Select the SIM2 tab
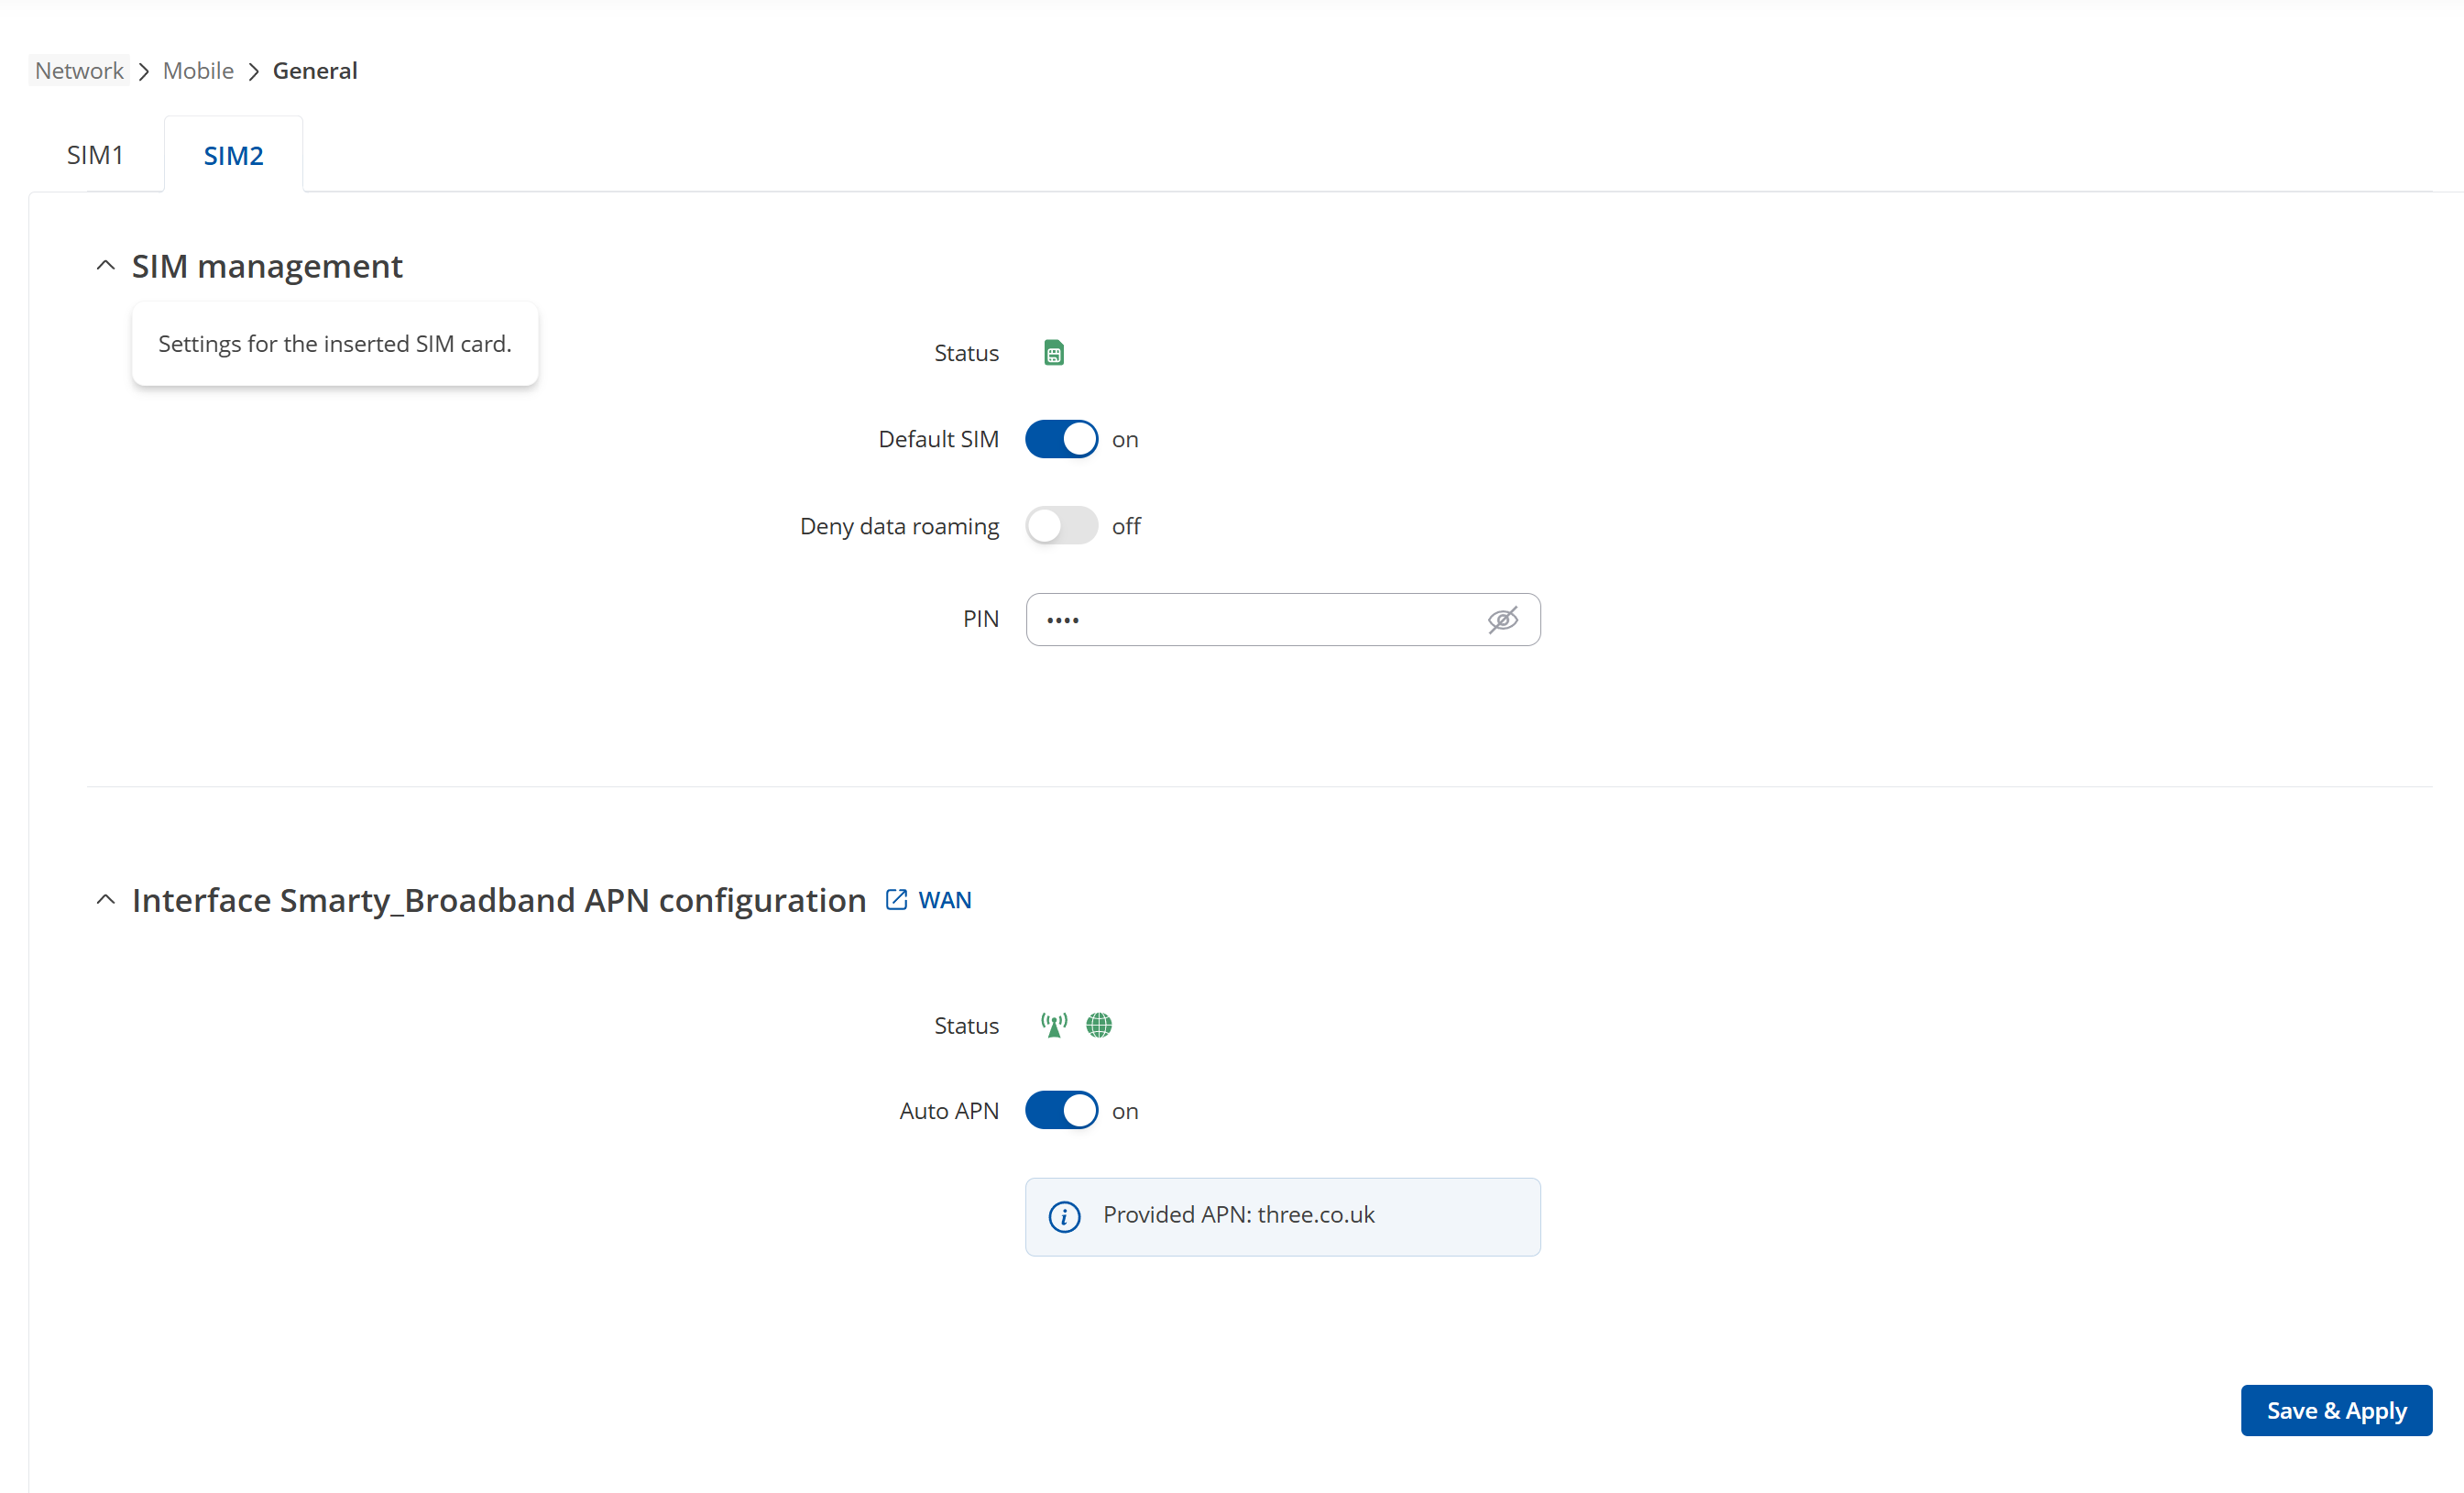Viewport: 2464px width, 1493px height. click(233, 155)
